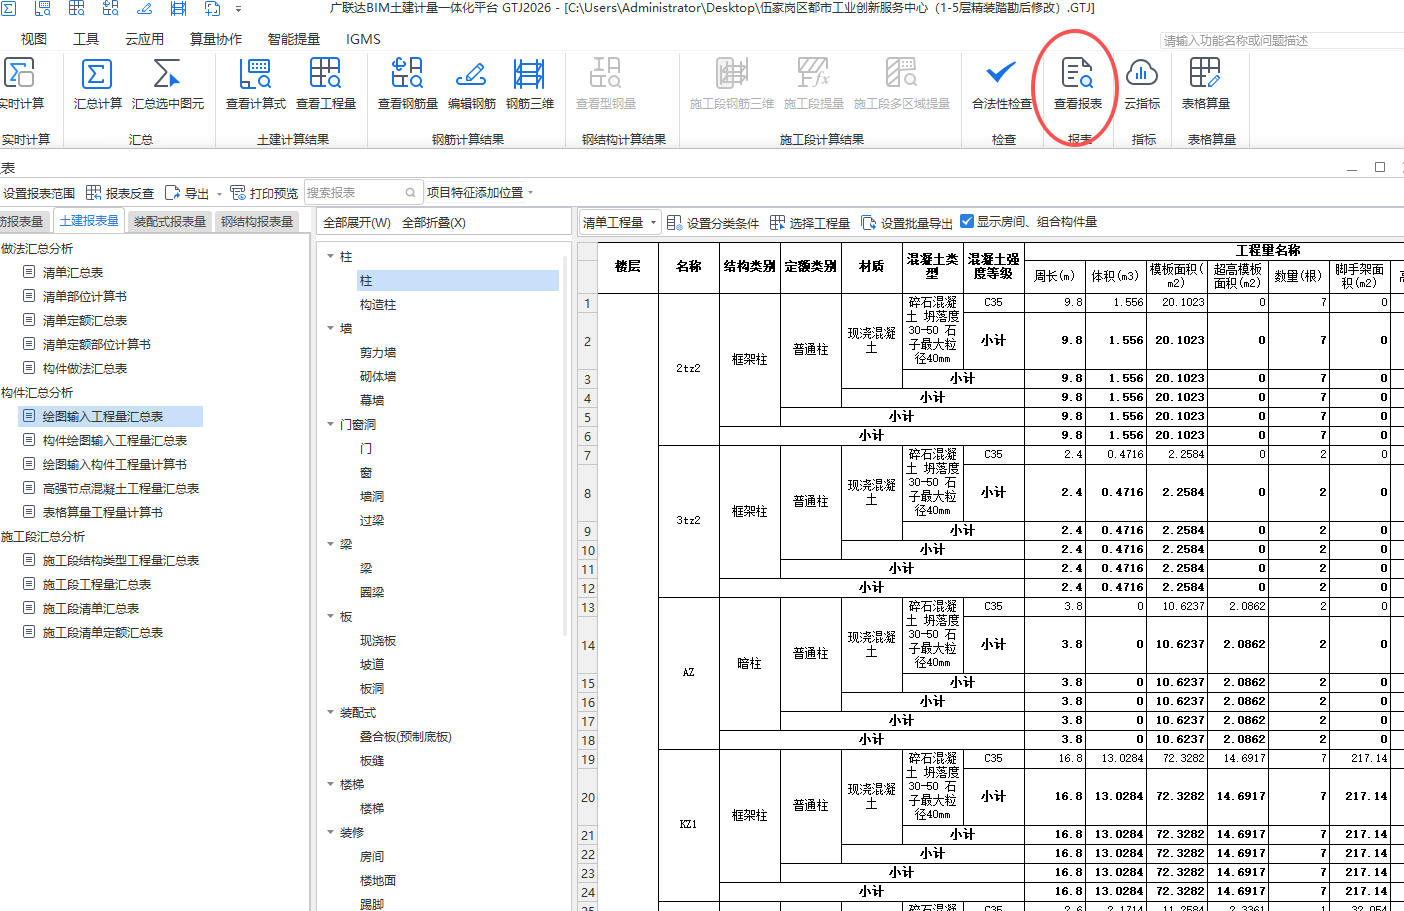Open 查看报表 report viewer
This screenshot has height=911, width=1404.
[1077, 83]
